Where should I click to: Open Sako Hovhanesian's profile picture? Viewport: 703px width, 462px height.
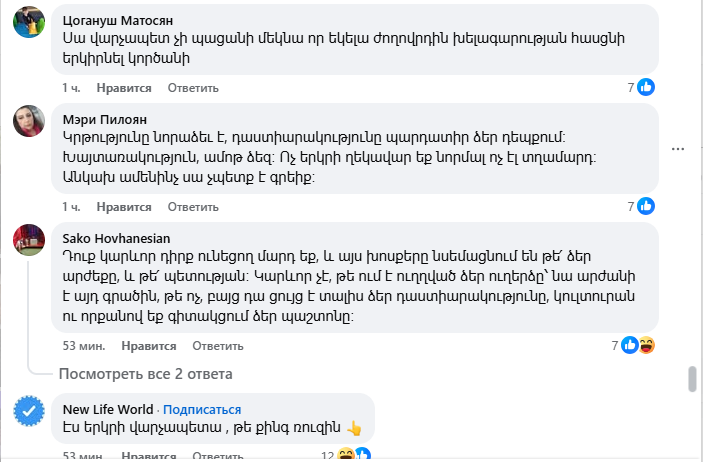[x=28, y=240]
